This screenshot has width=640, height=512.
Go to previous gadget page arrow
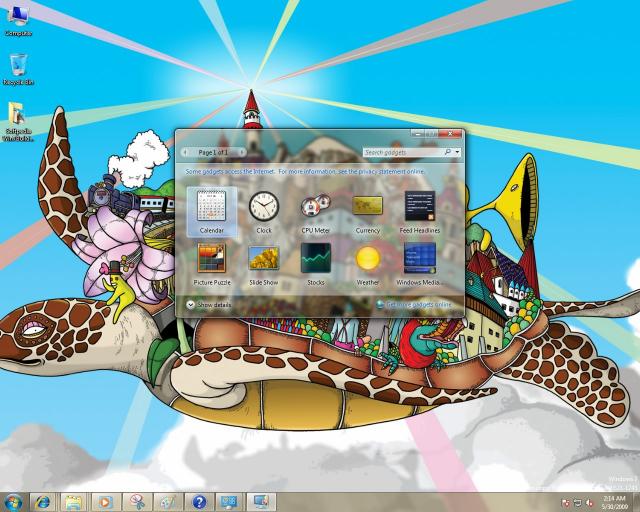click(x=185, y=152)
